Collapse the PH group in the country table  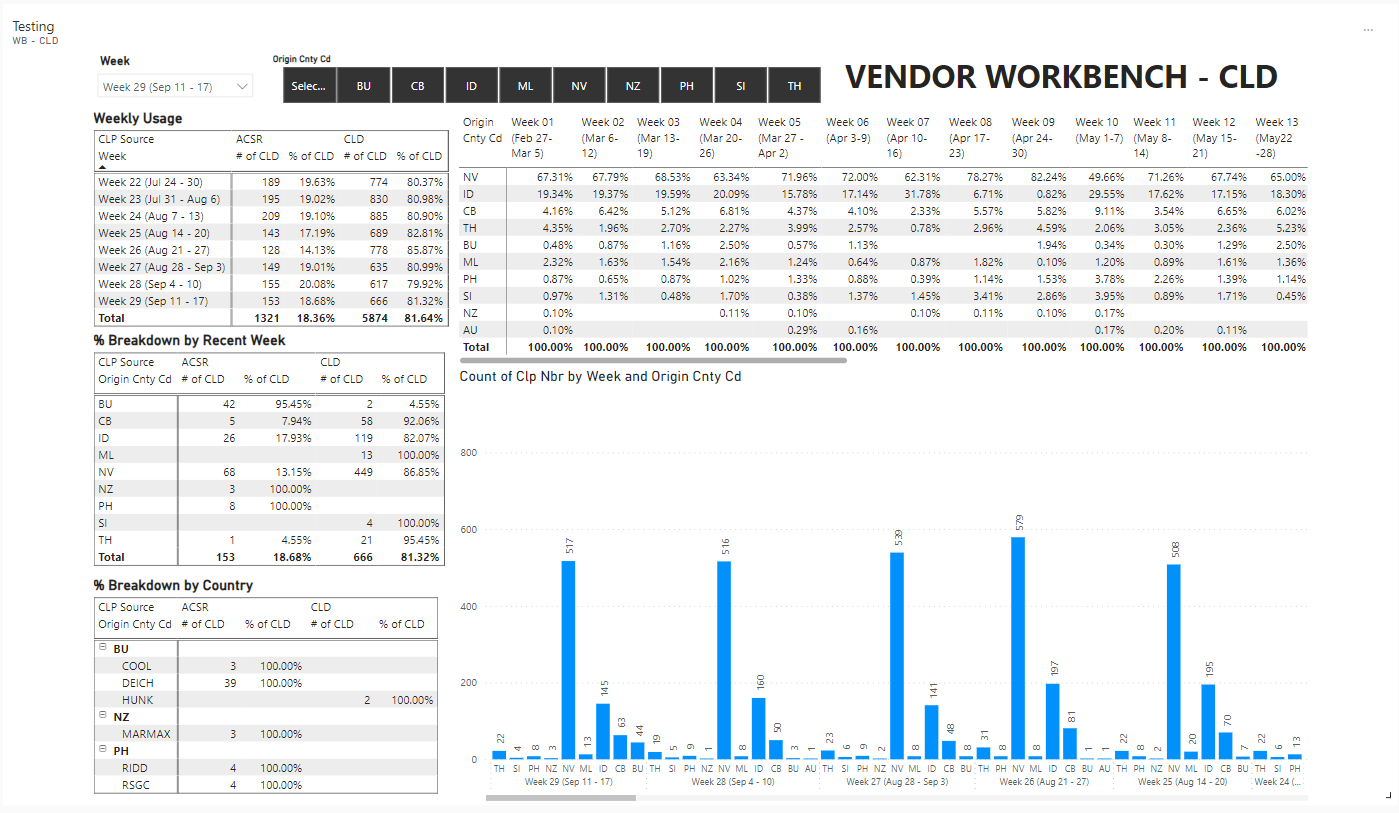103,750
